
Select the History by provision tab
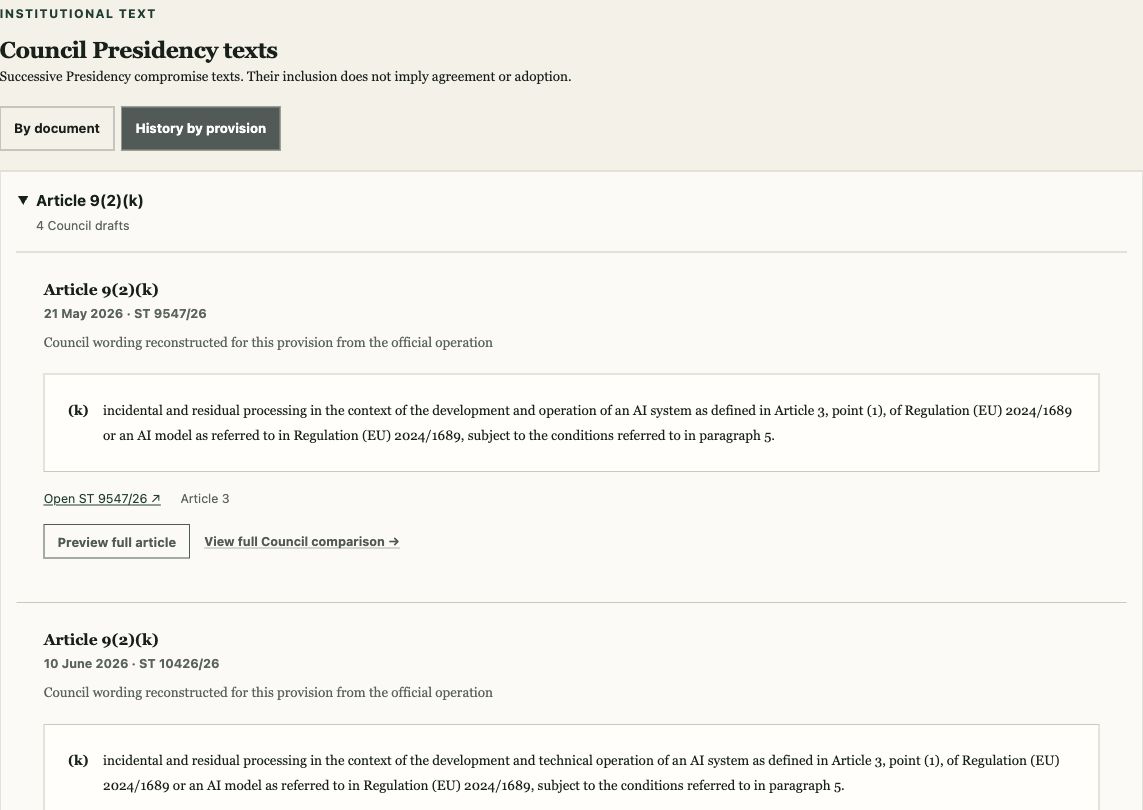pyautogui.click(x=200, y=128)
